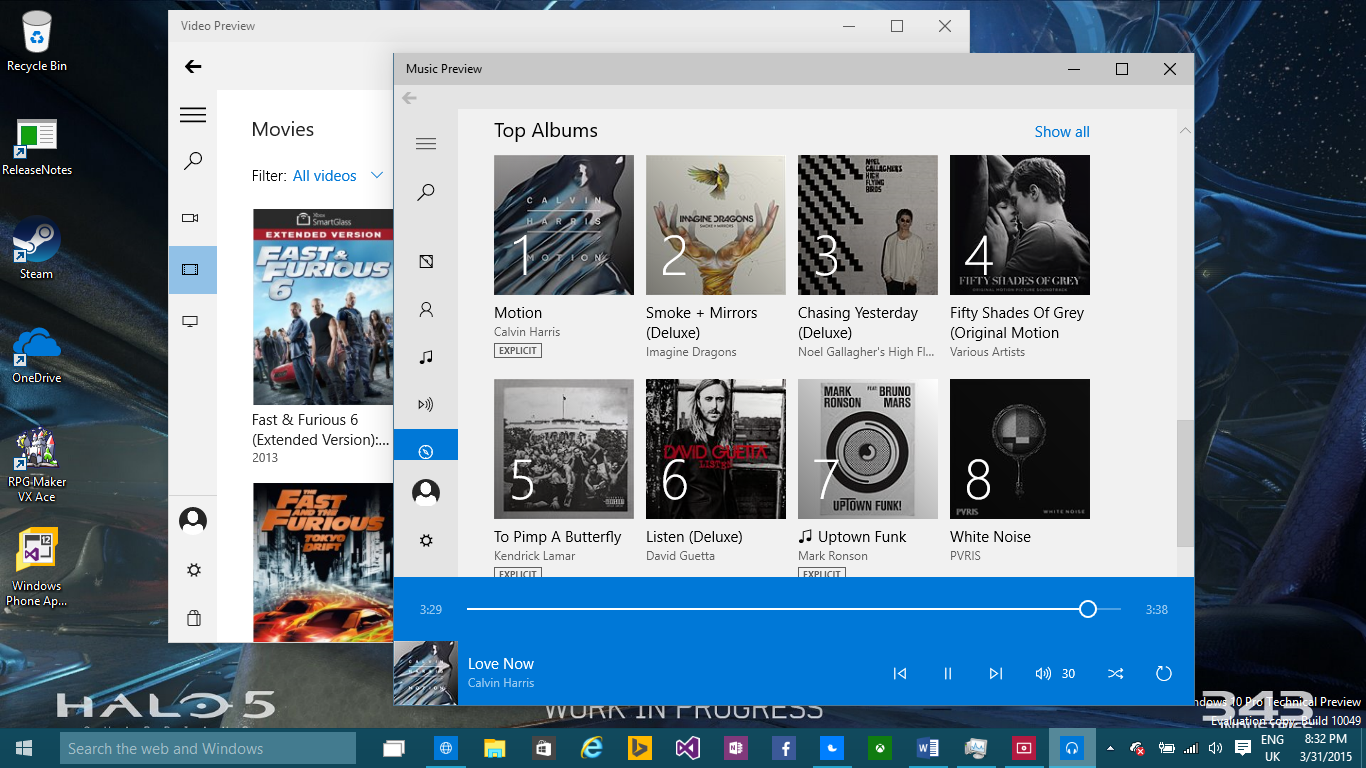Image resolution: width=1366 pixels, height=768 pixels.
Task: Open search in Music Preview sidebar
Action: (x=426, y=192)
